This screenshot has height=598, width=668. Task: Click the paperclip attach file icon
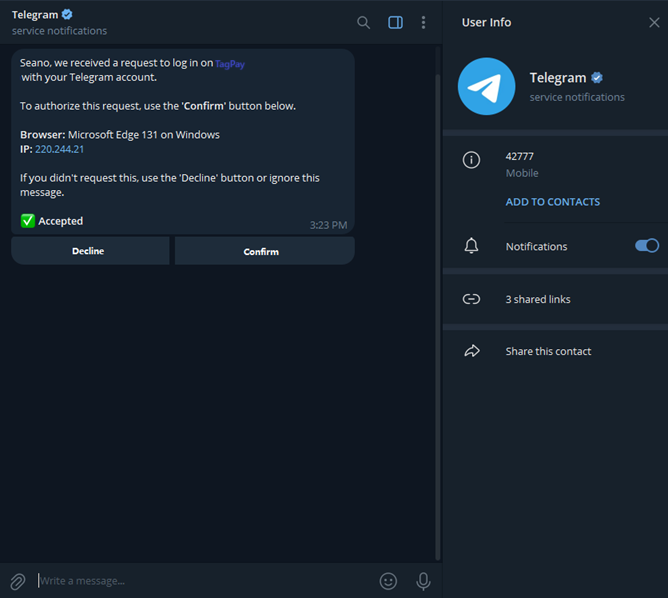[17, 581]
